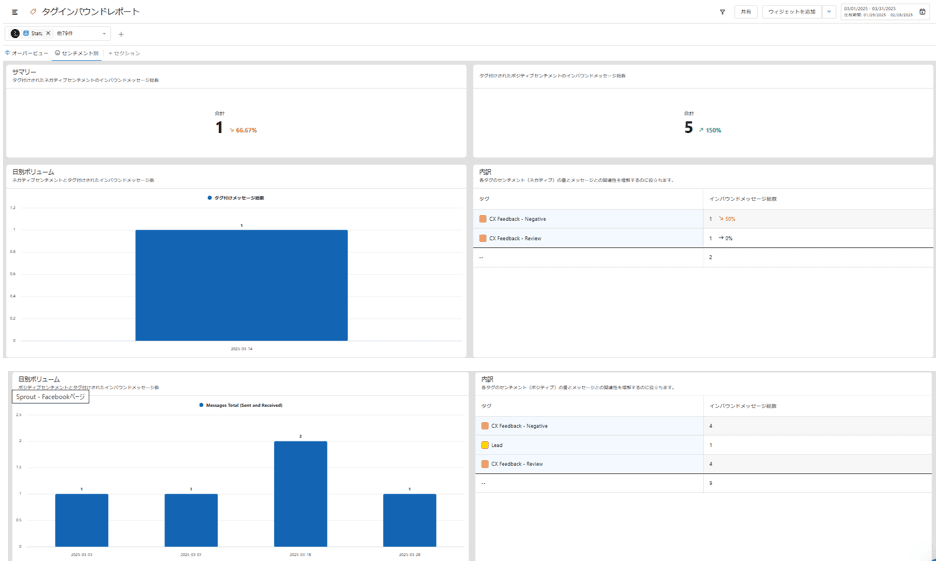Open the dropdown arrow next to ウィジェットを追加

pos(829,12)
